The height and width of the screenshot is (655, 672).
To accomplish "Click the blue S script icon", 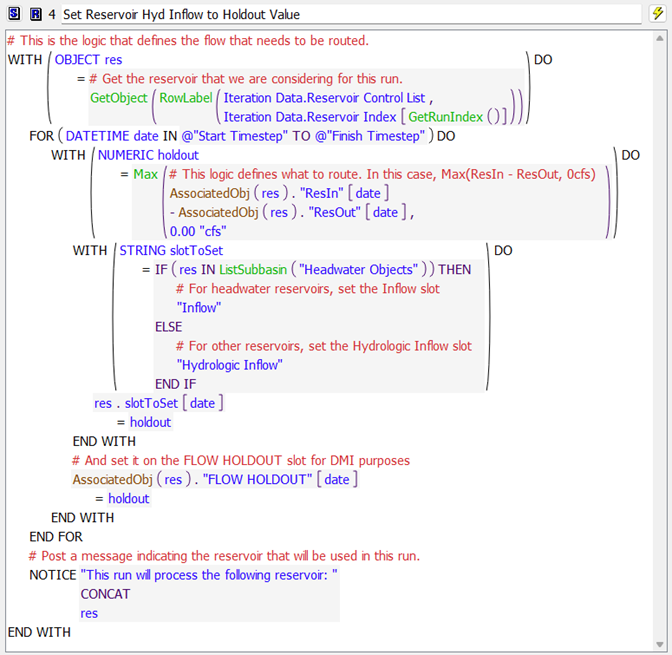I will coord(13,15).
